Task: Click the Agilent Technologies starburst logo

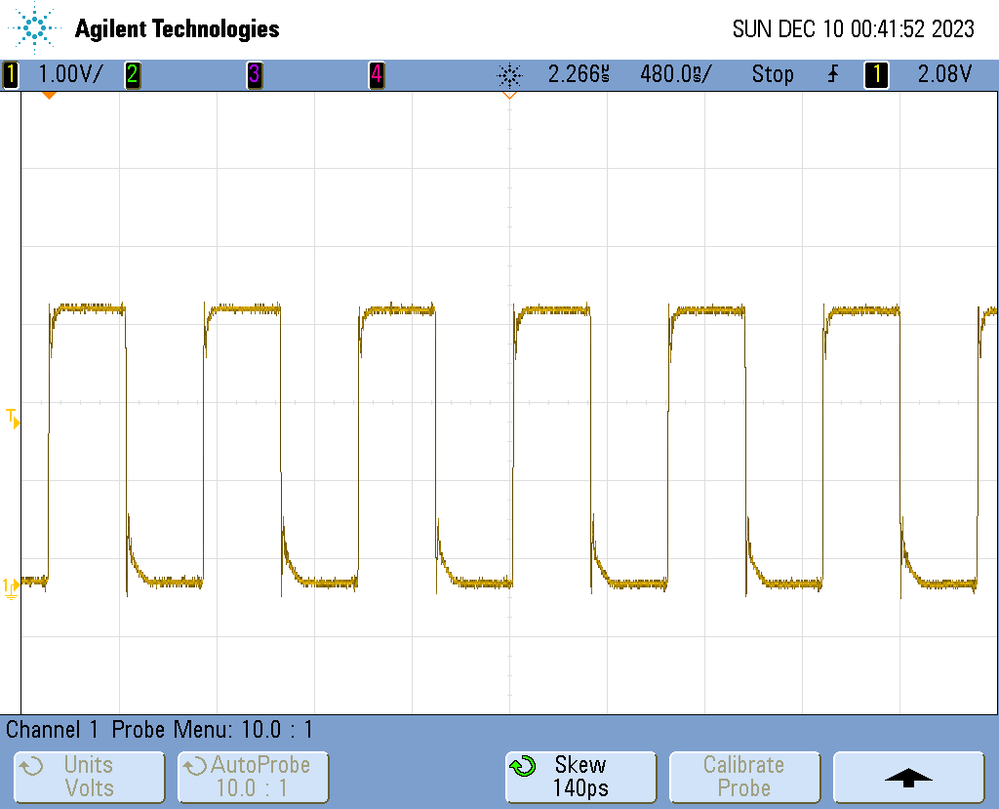Action: 34,28
